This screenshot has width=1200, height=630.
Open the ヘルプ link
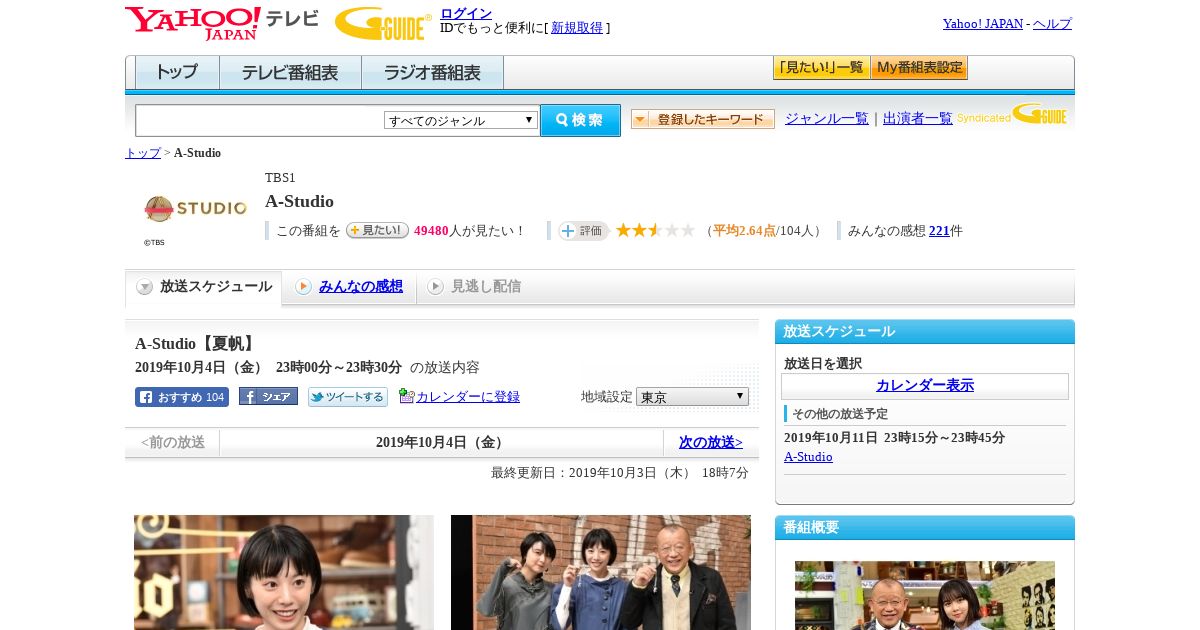coord(1052,24)
